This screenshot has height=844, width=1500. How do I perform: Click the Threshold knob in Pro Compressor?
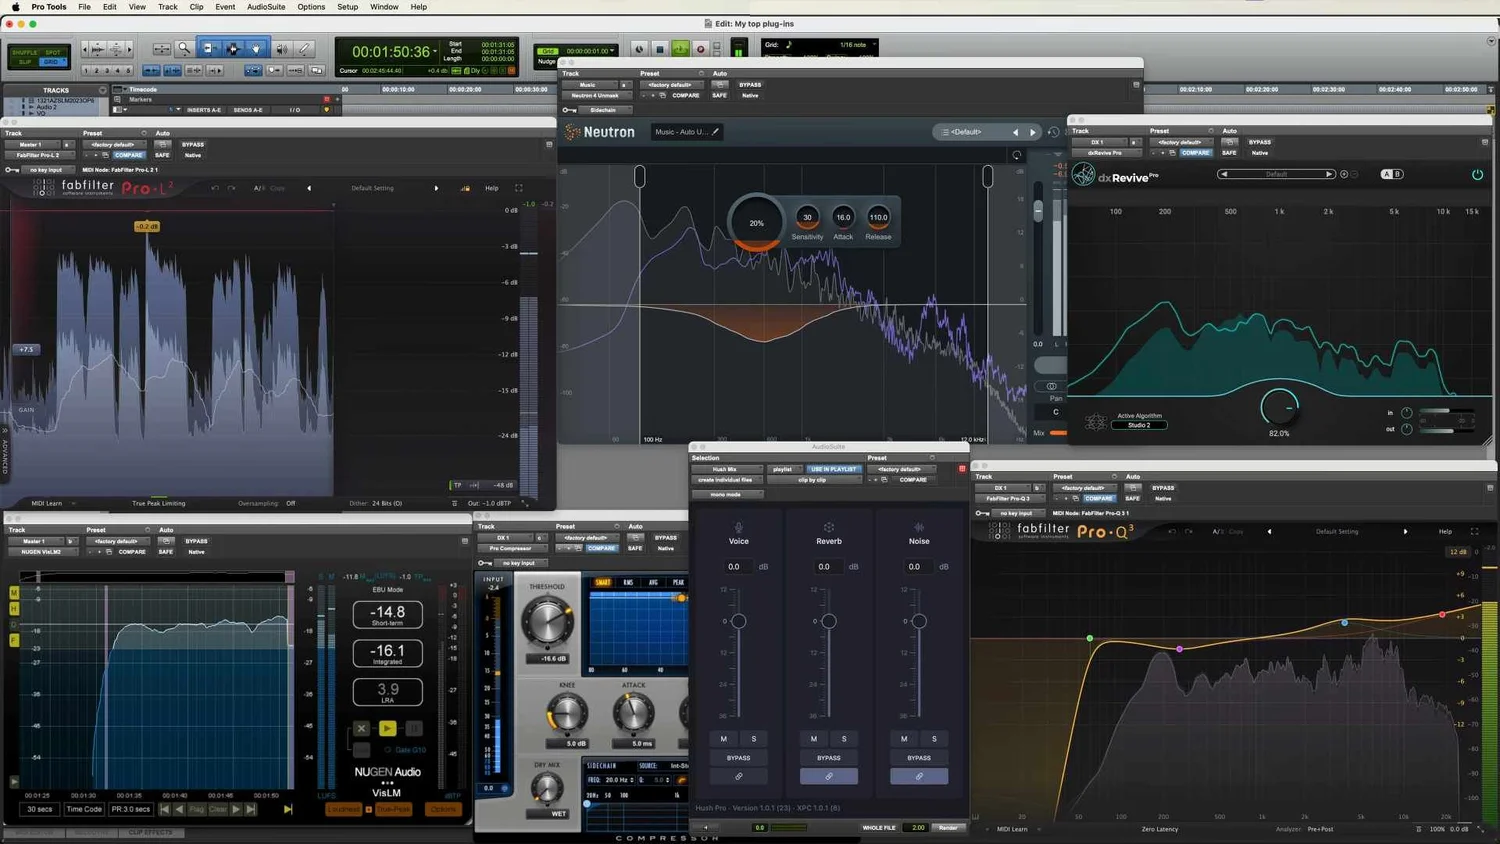[x=547, y=621]
